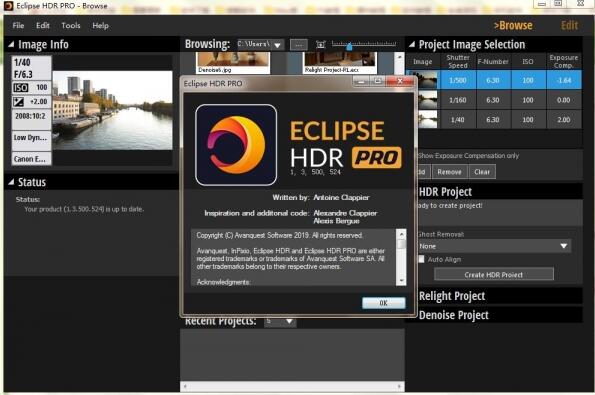Select the Denoise6.jpg thumbnail
The height and width of the screenshot is (395, 595).
233,63
